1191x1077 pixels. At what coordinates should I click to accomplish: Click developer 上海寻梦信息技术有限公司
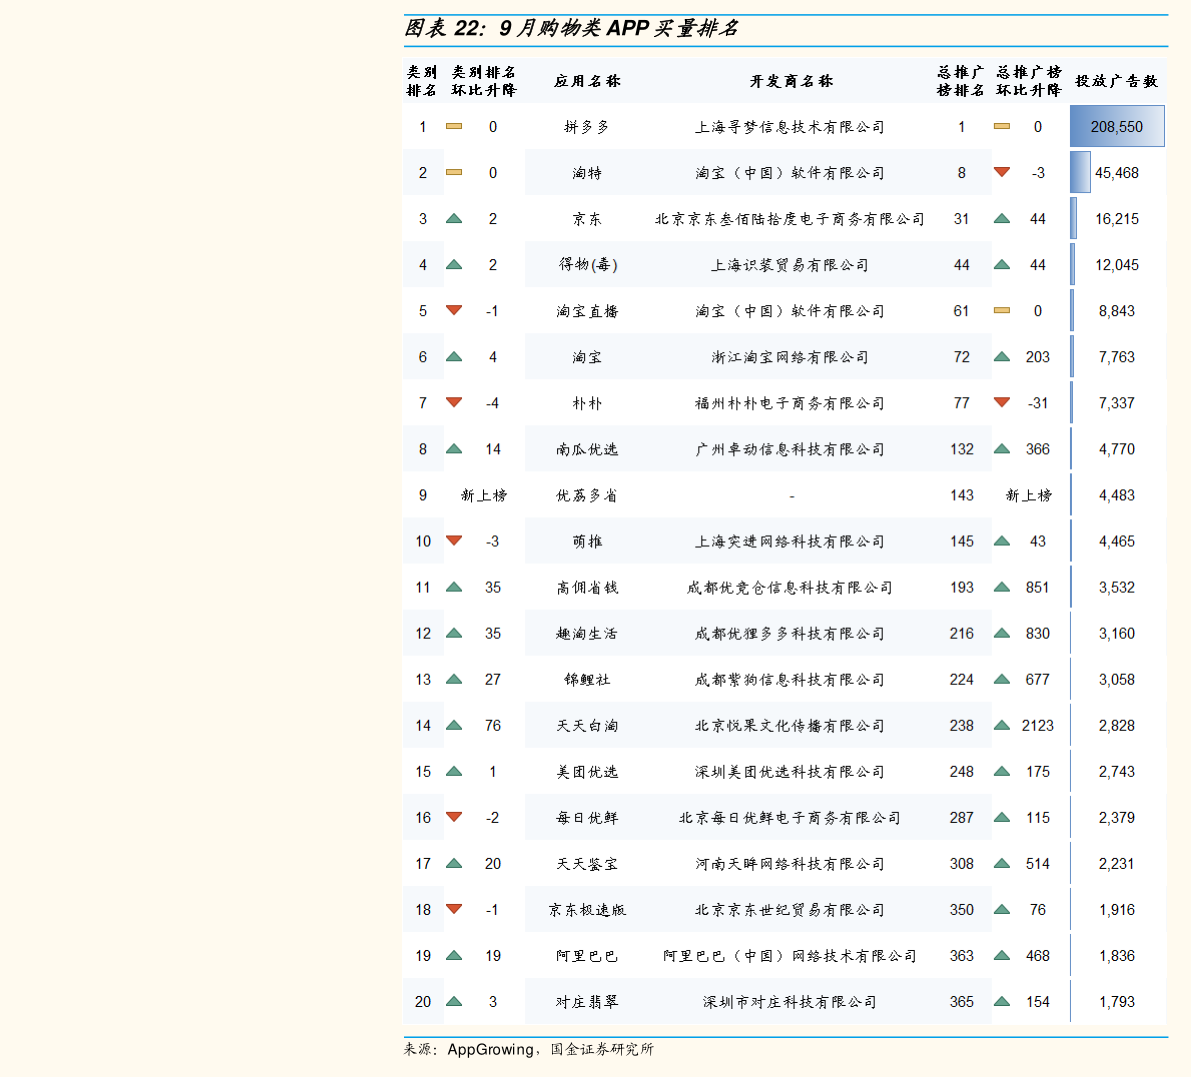(x=790, y=127)
